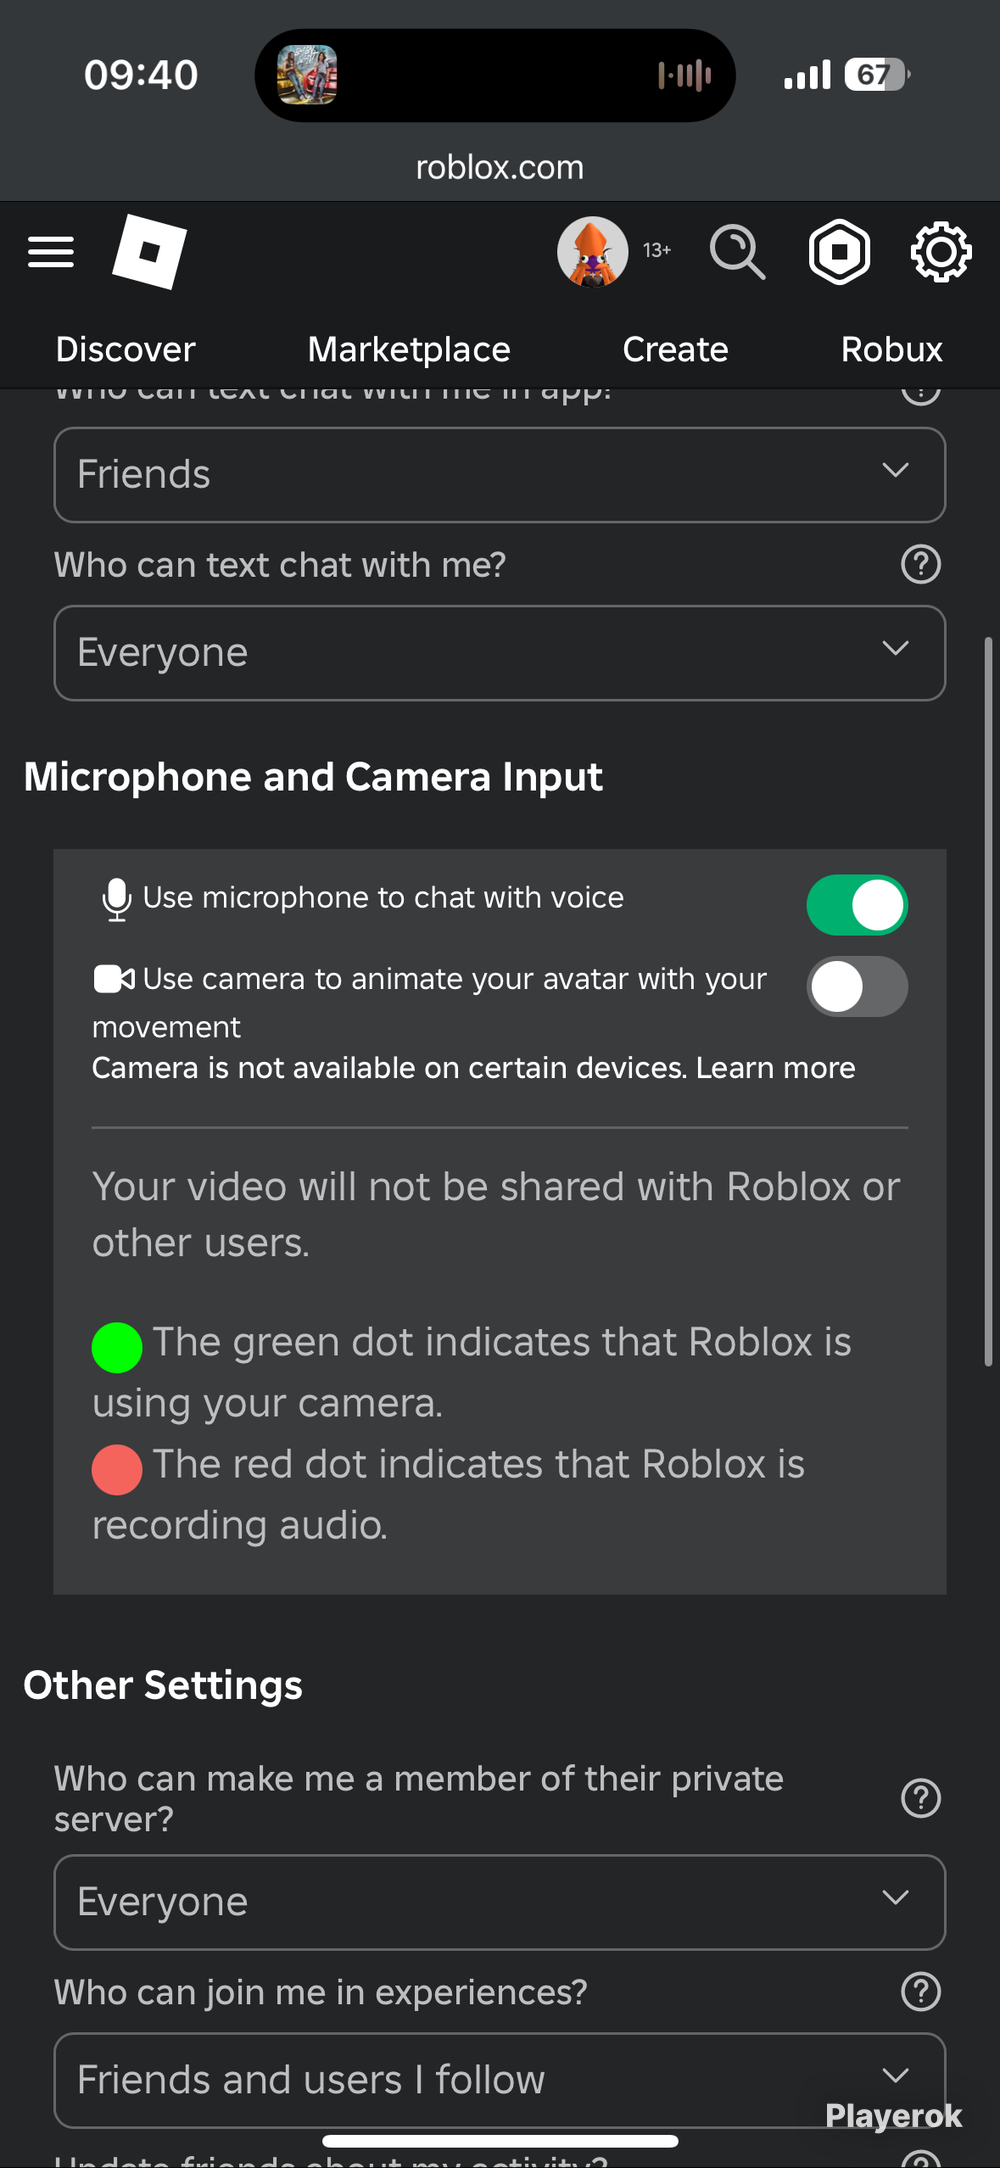
Task: Show help for private server membership question
Action: [x=921, y=1798]
